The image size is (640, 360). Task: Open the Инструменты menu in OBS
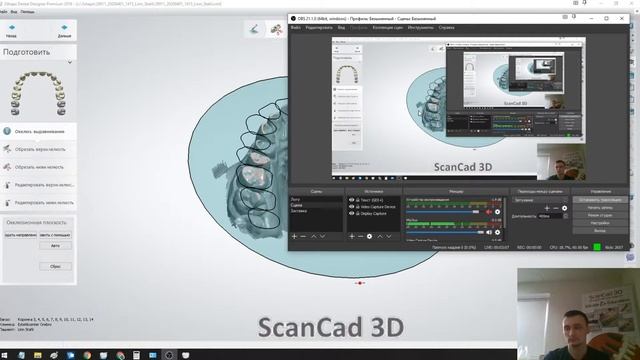click(x=421, y=28)
